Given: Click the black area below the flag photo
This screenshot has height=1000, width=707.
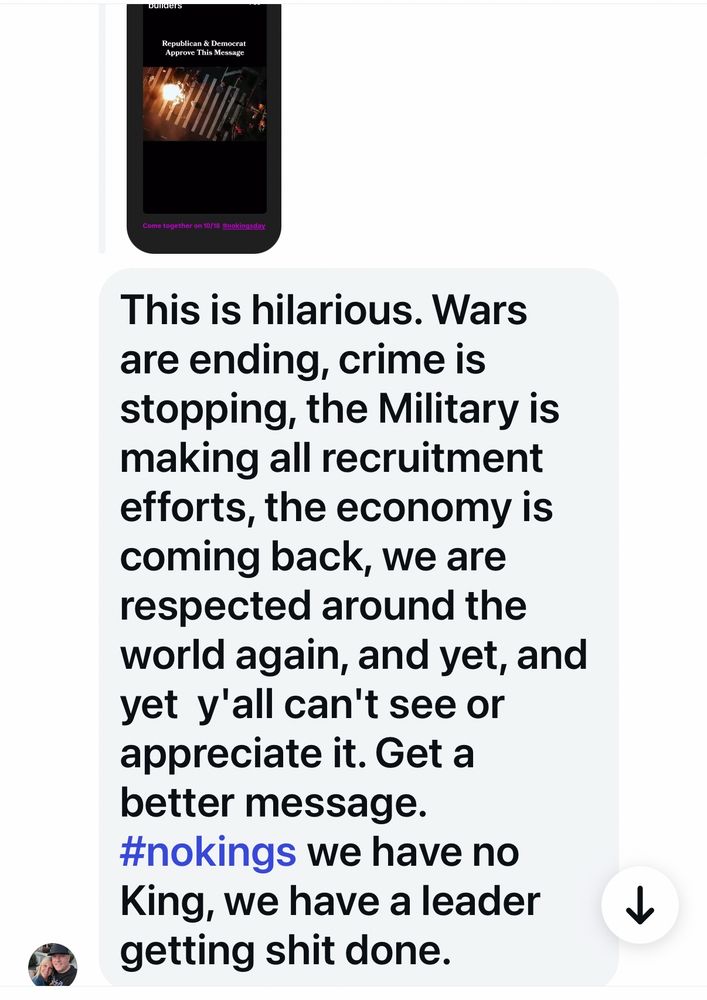Looking at the screenshot, I should click(x=205, y=177).
